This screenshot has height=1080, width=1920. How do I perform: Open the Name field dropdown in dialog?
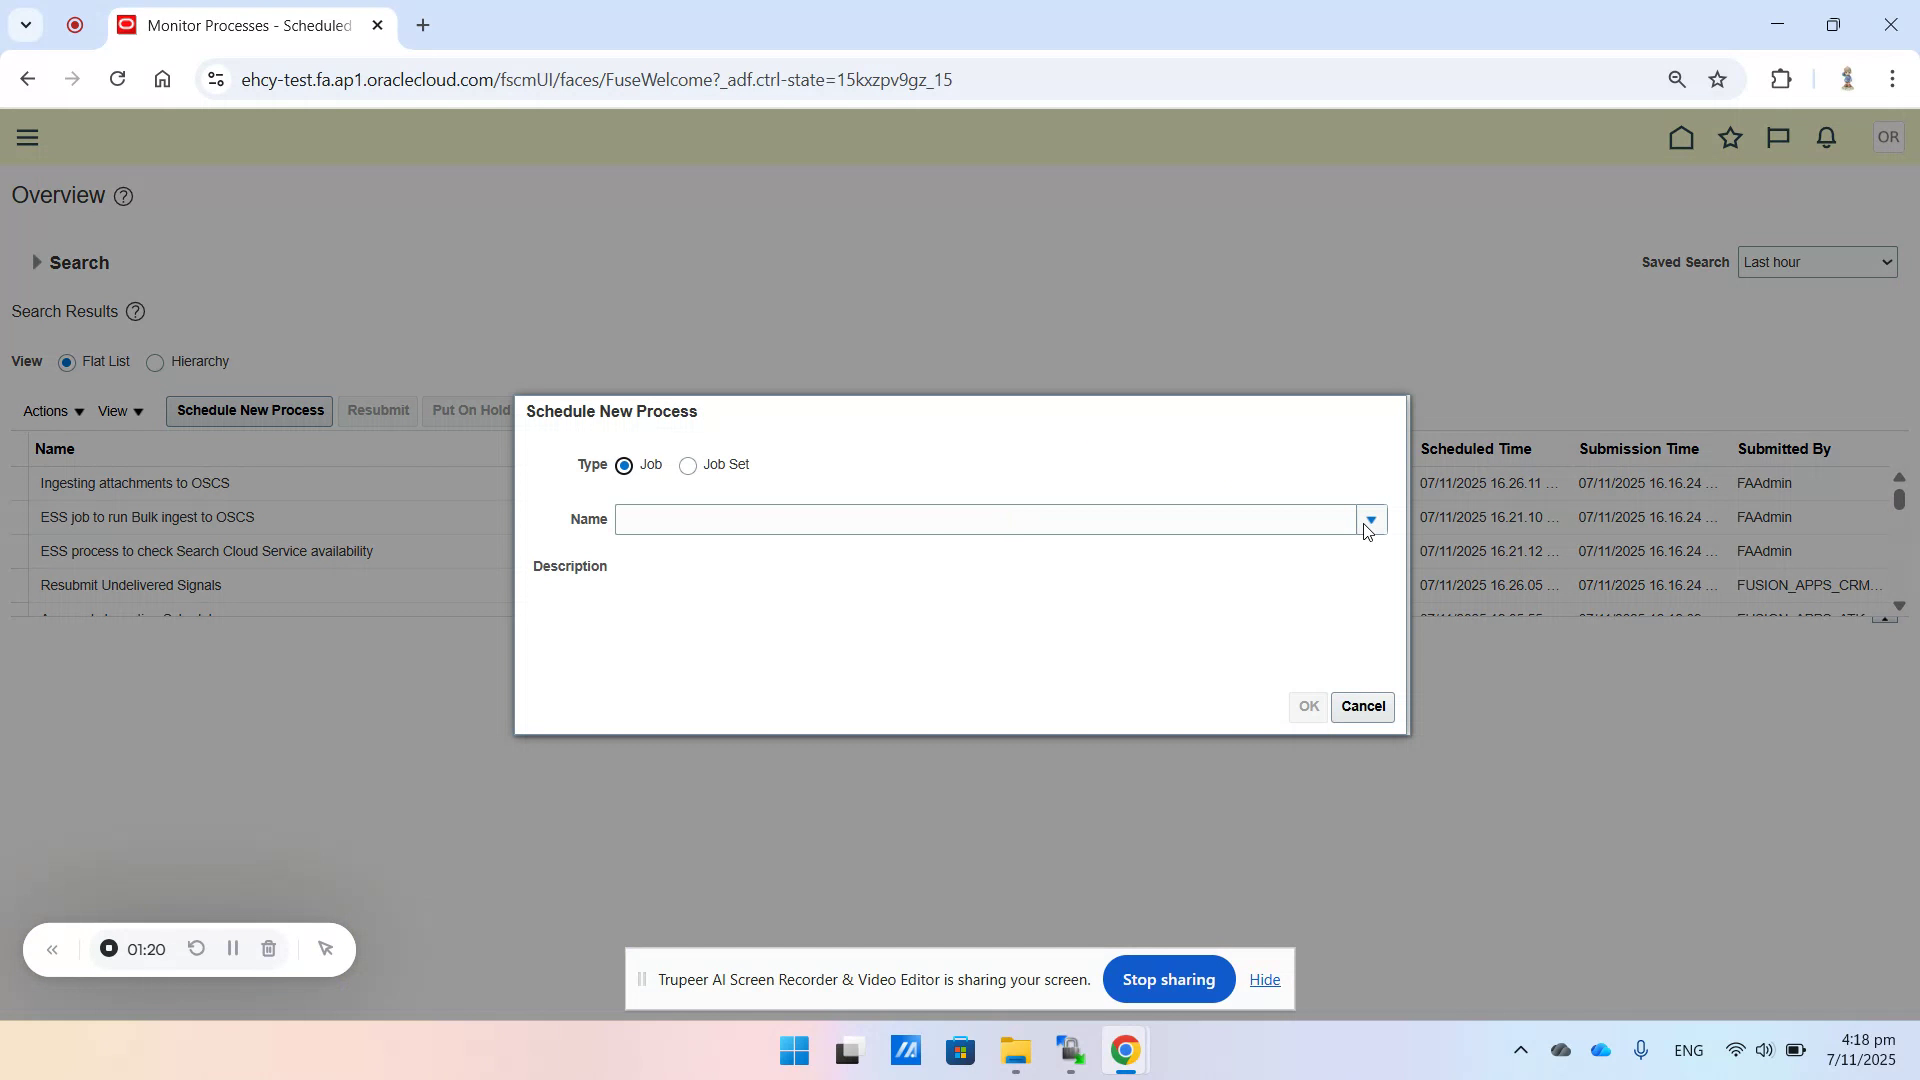click(1371, 519)
